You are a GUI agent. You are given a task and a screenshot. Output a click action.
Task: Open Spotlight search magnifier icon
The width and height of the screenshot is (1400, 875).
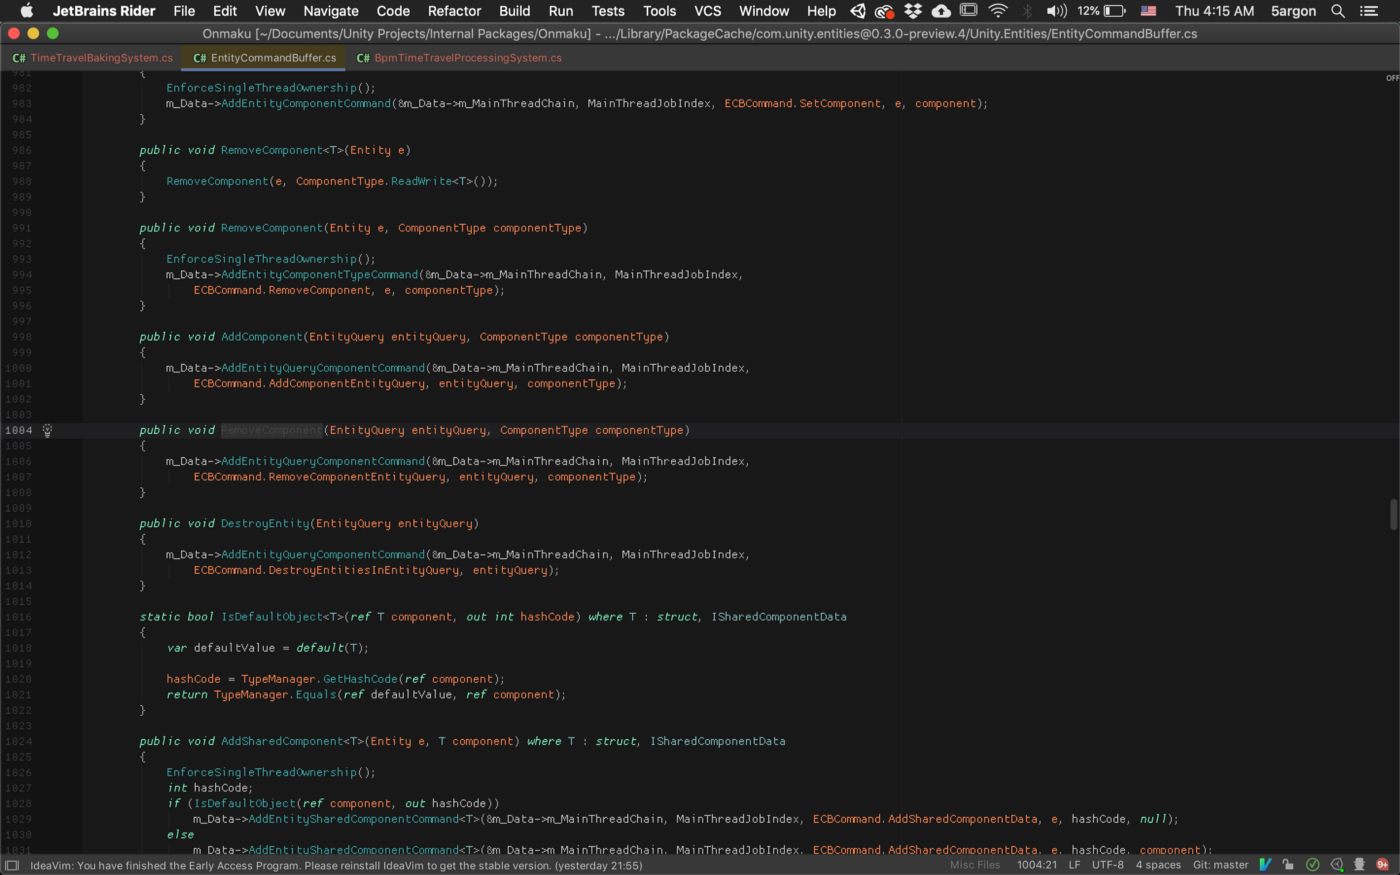[x=1338, y=11]
